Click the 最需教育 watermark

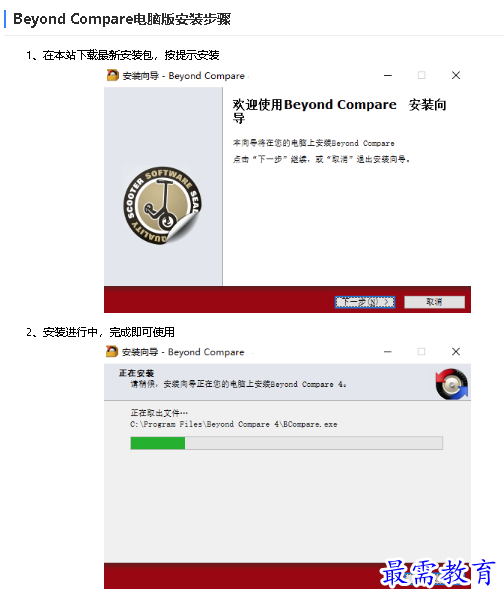pos(438,573)
